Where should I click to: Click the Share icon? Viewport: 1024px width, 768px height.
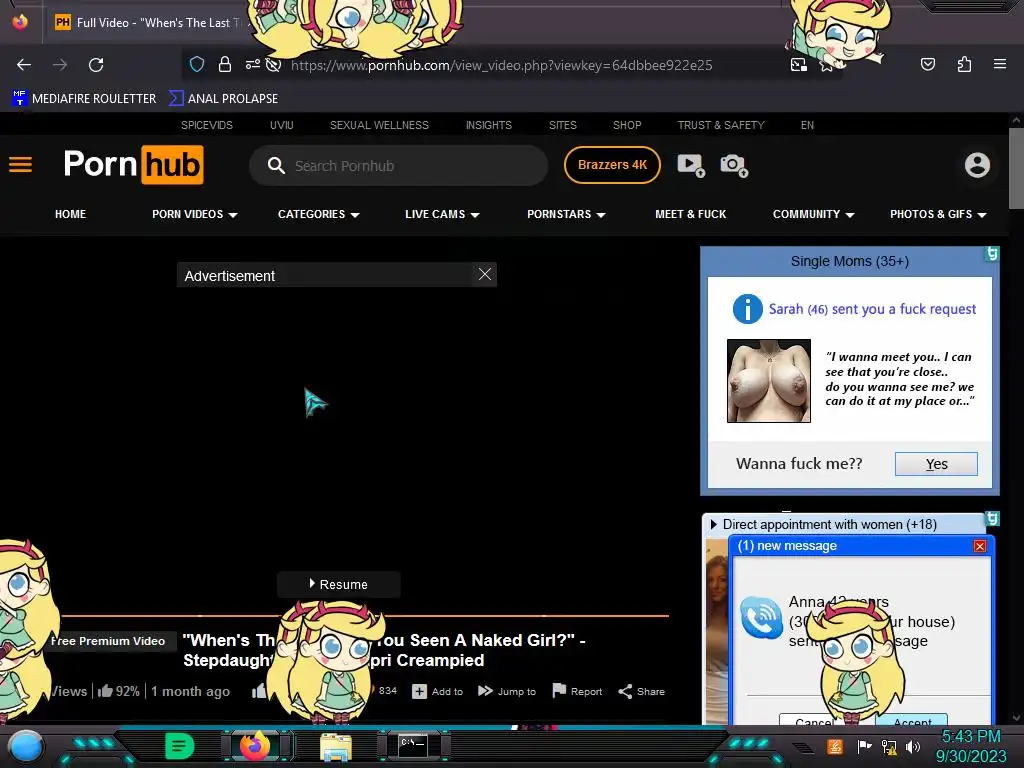[x=625, y=691]
